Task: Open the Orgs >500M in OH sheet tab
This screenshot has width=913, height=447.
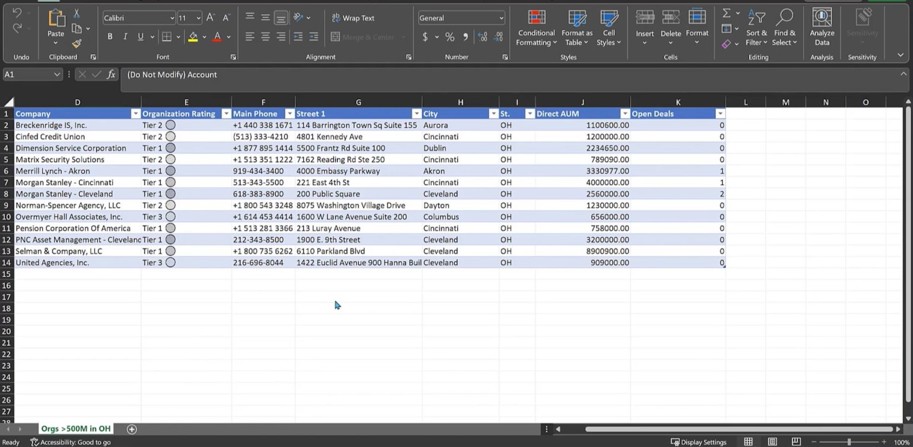Action: pyautogui.click(x=76, y=429)
